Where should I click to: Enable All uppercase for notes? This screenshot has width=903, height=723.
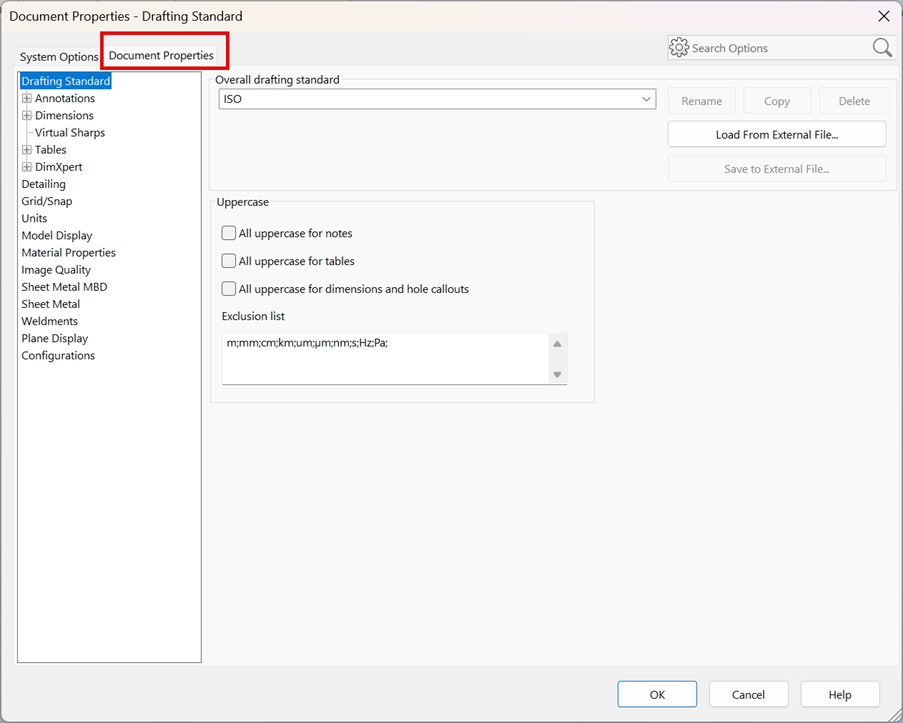point(229,233)
